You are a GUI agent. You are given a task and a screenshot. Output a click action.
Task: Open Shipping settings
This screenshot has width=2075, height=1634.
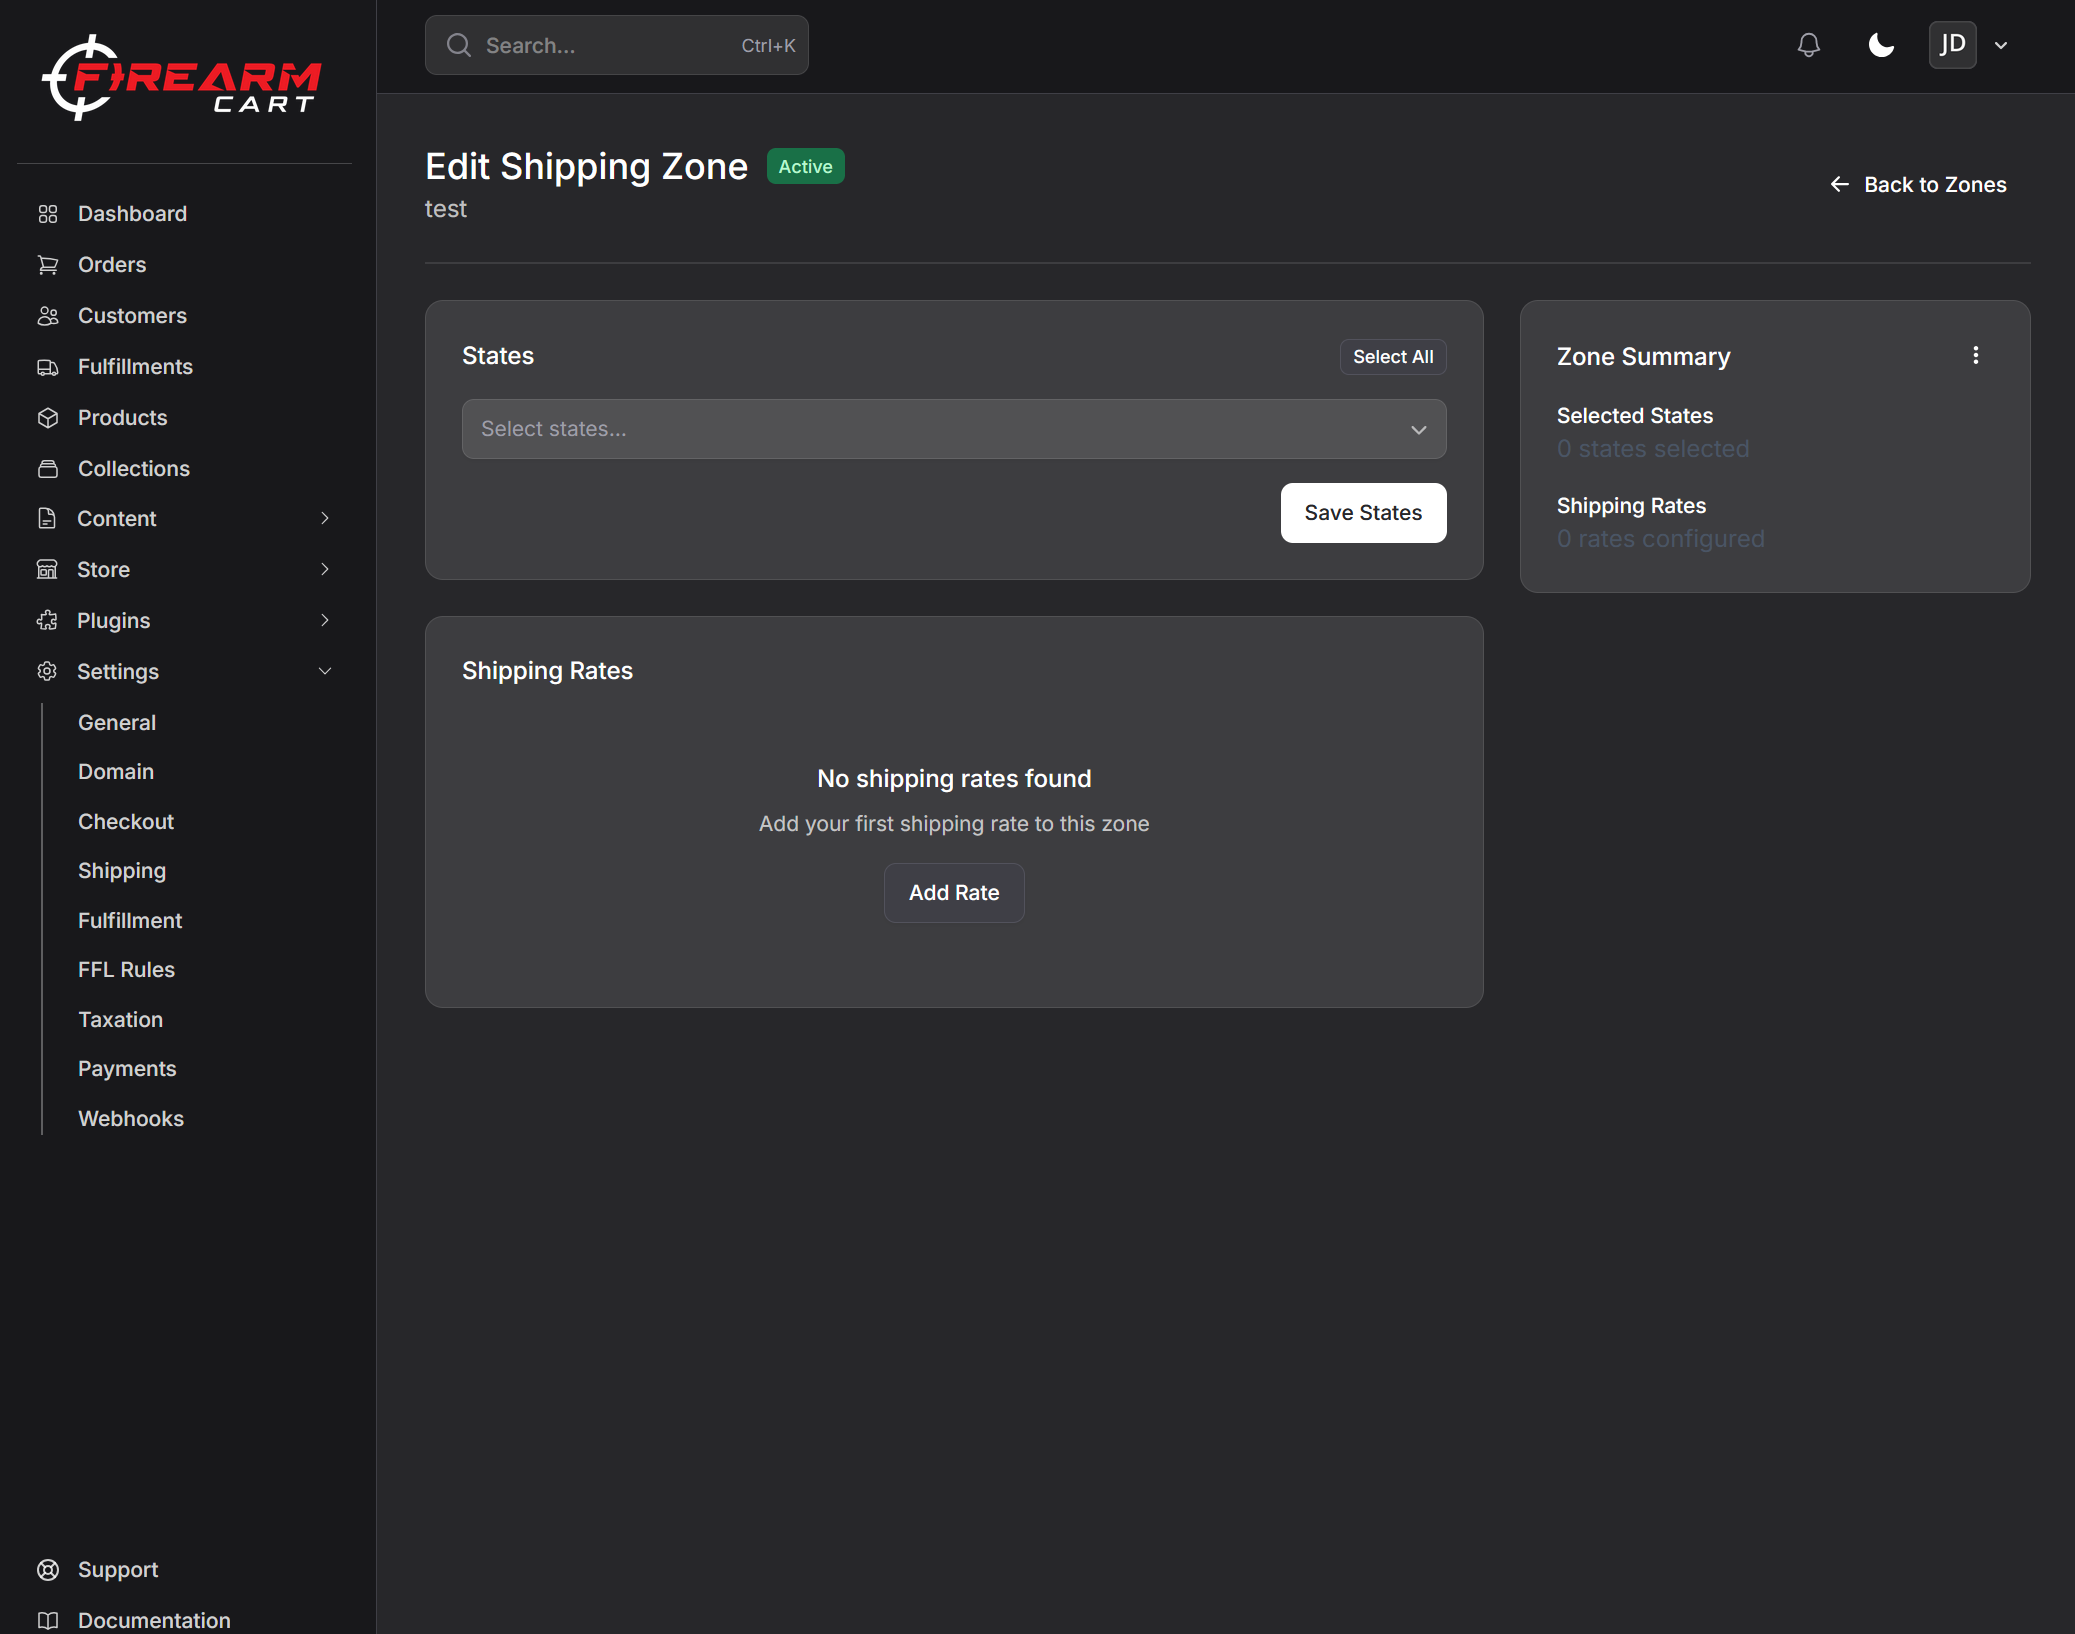point(122,871)
